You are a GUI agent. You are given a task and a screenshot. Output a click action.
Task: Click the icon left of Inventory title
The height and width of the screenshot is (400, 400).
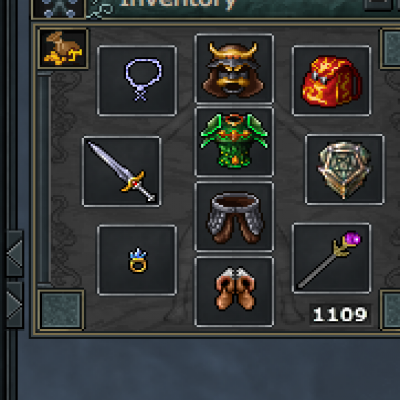59,9
